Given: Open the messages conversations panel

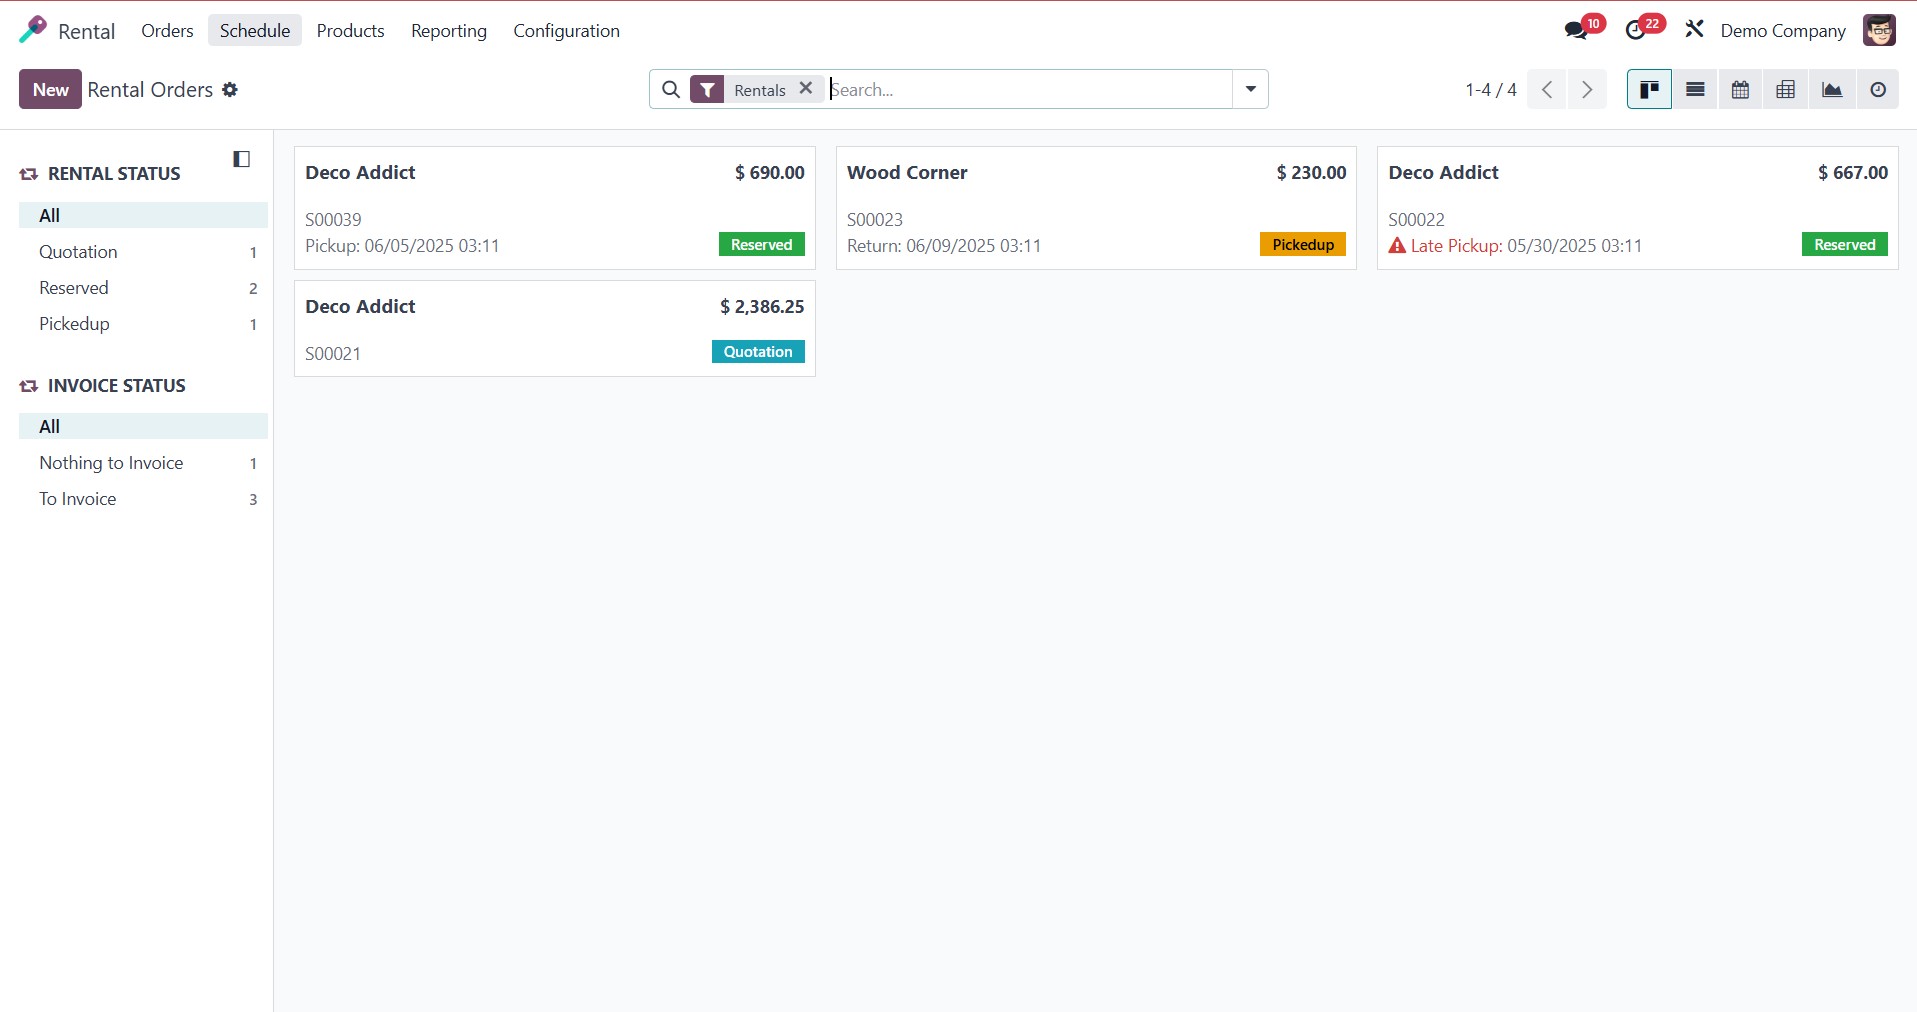Looking at the screenshot, I should (x=1575, y=30).
